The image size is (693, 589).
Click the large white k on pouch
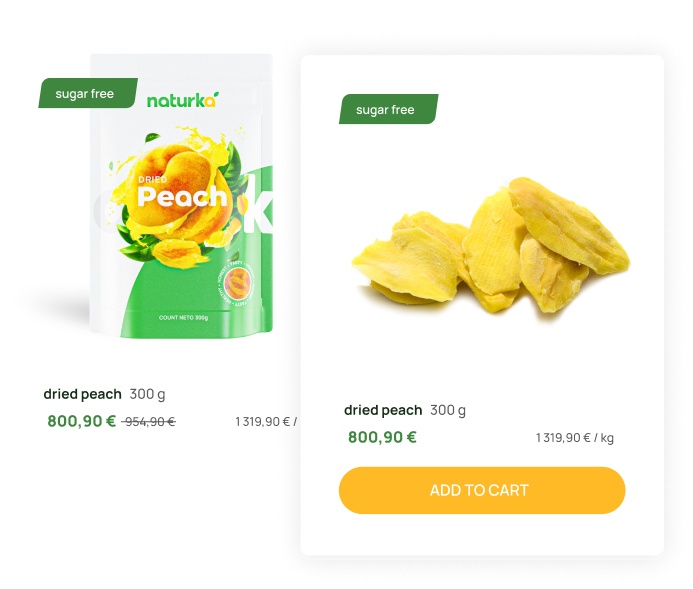pos(258,204)
